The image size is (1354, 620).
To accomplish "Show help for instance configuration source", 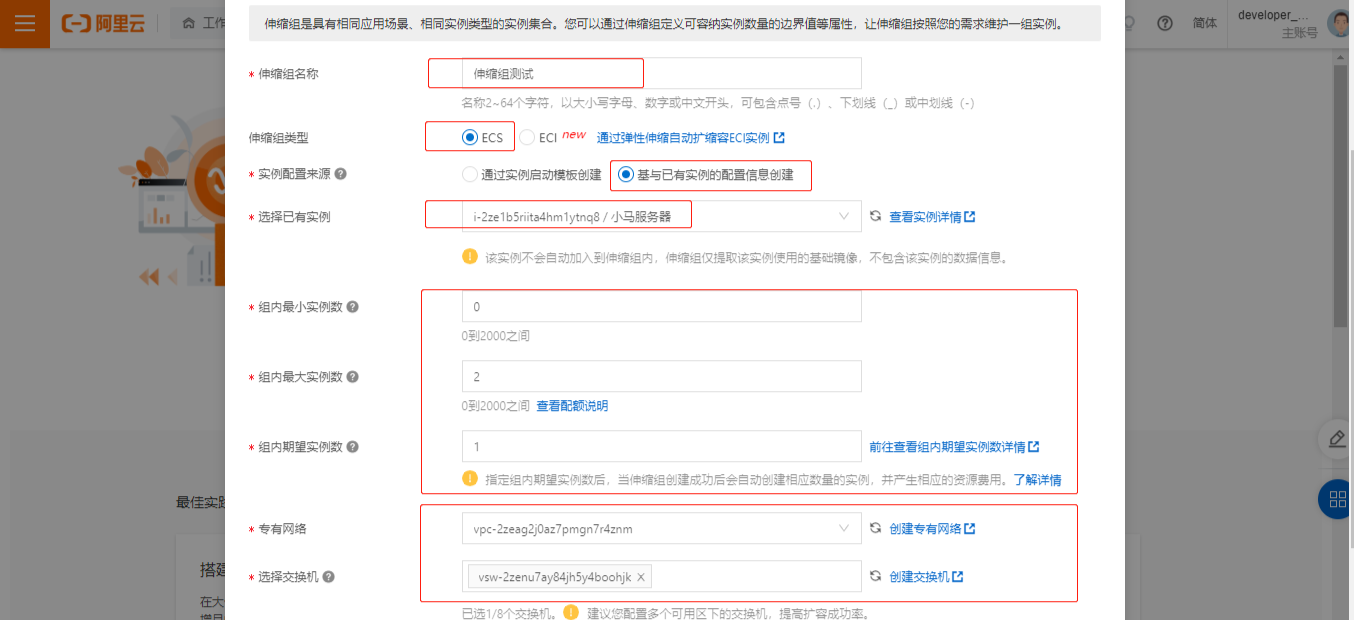I will [x=341, y=174].
